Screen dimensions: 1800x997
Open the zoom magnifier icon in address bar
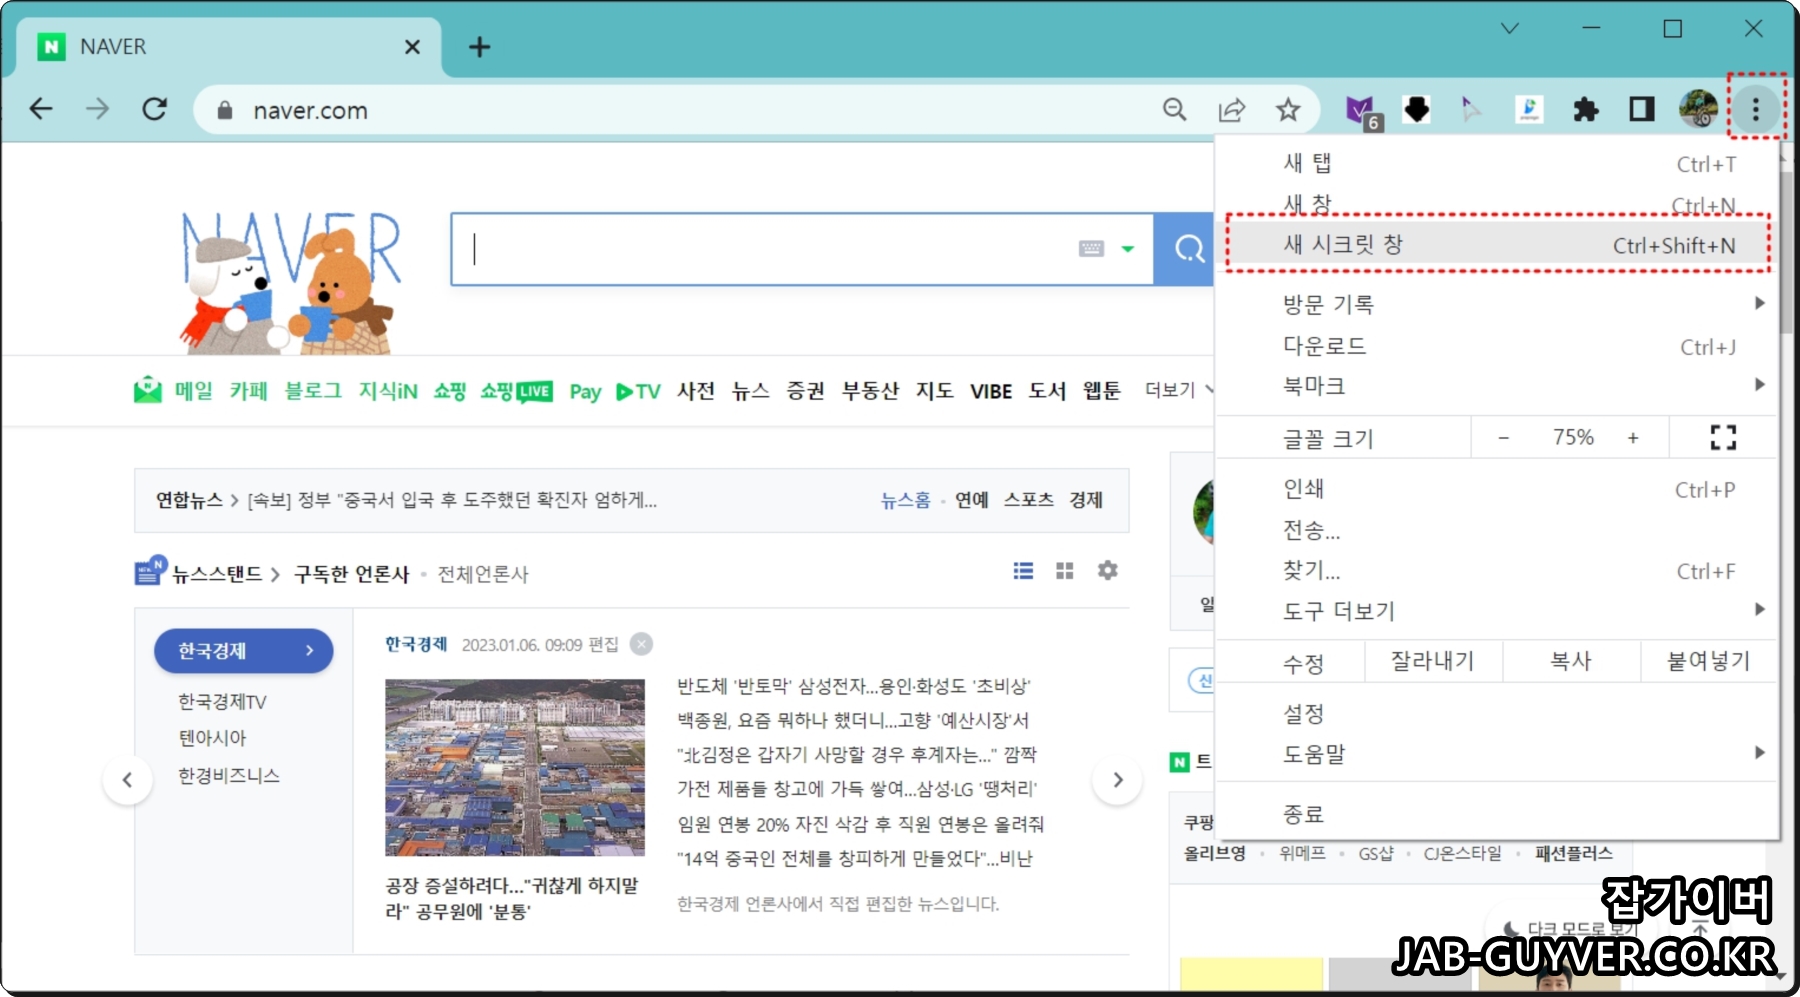coord(1175,109)
